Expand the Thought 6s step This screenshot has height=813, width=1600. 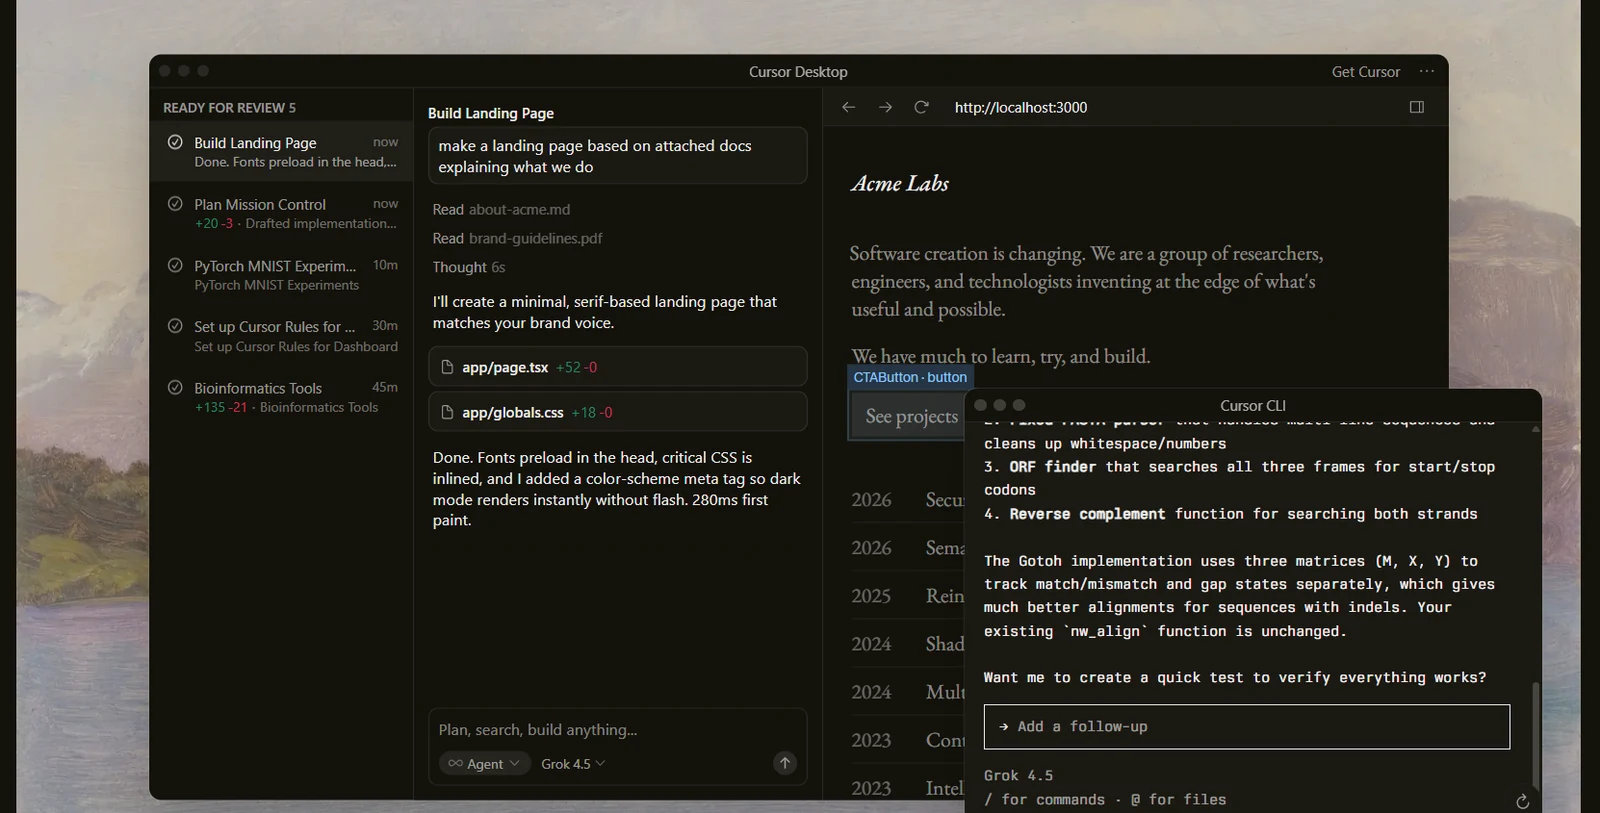(x=469, y=267)
